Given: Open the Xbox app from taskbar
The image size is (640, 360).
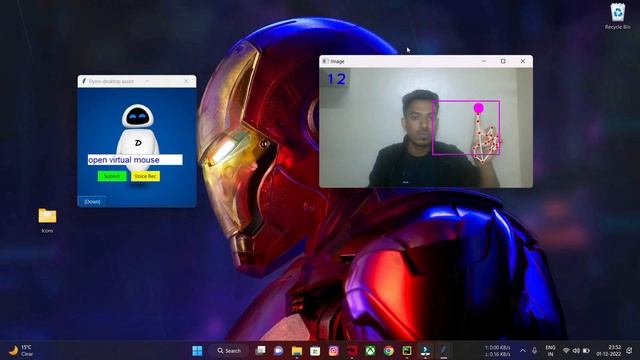Looking at the screenshot, I should pyautogui.click(x=370, y=351).
